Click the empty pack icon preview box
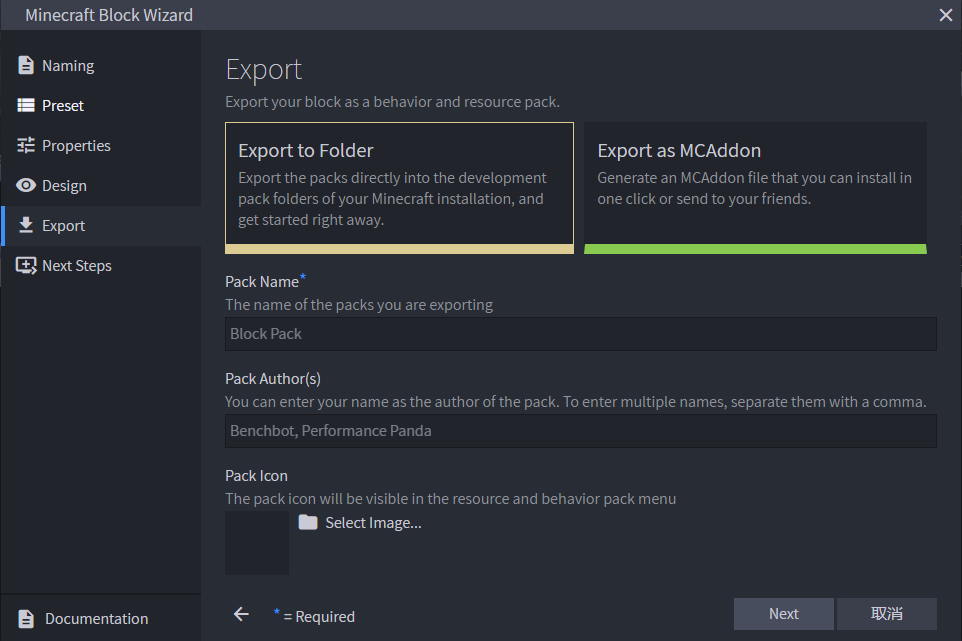Screen dimensions: 962x641 pos(257,543)
